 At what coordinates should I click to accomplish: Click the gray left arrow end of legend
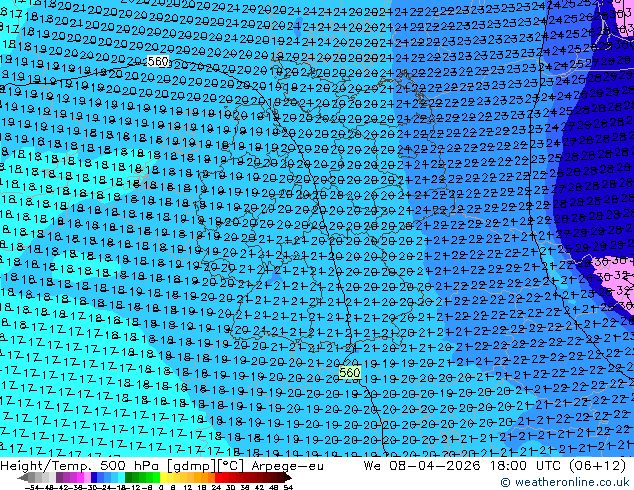click(23, 477)
